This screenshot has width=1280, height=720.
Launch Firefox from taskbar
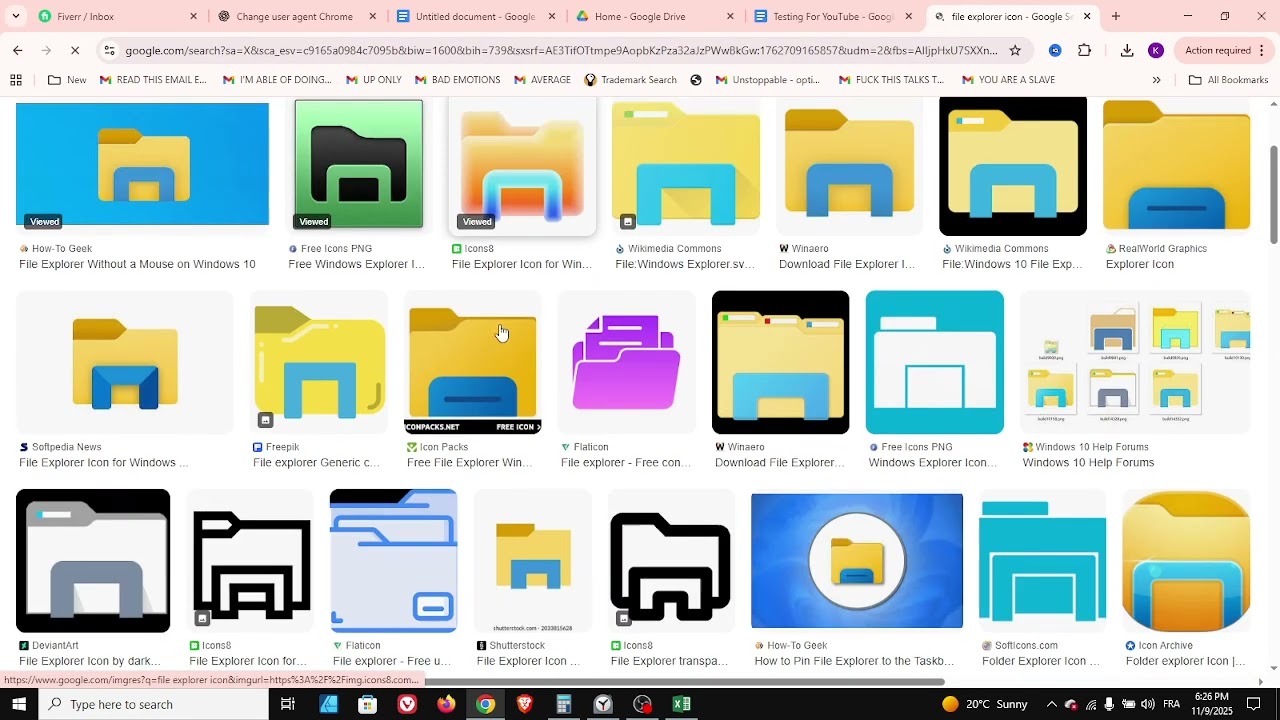click(446, 704)
